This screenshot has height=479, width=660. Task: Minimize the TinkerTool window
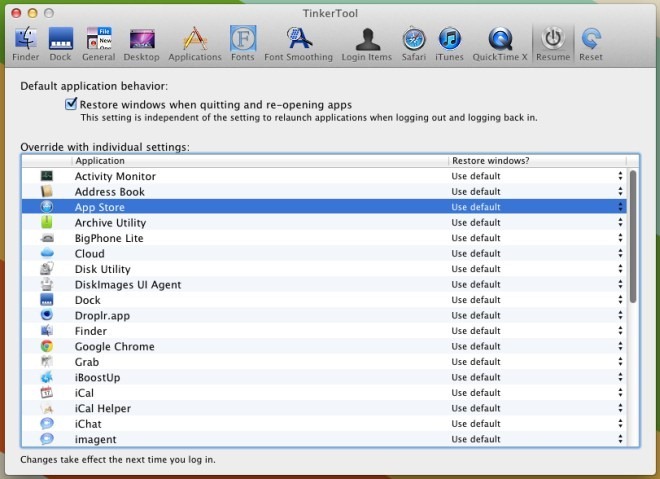click(x=32, y=13)
